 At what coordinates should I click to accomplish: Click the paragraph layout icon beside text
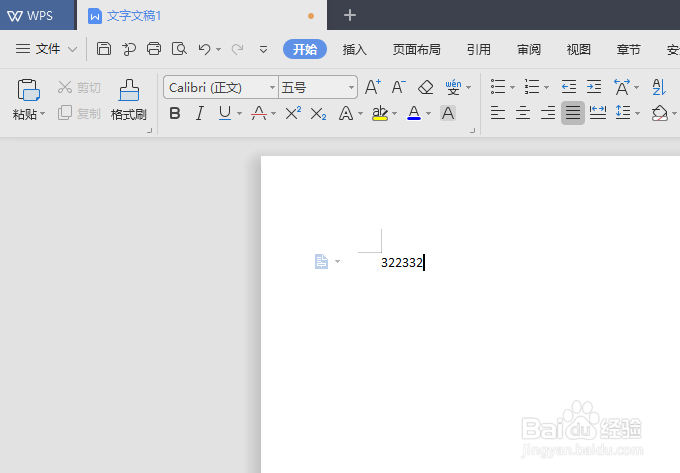(321, 261)
